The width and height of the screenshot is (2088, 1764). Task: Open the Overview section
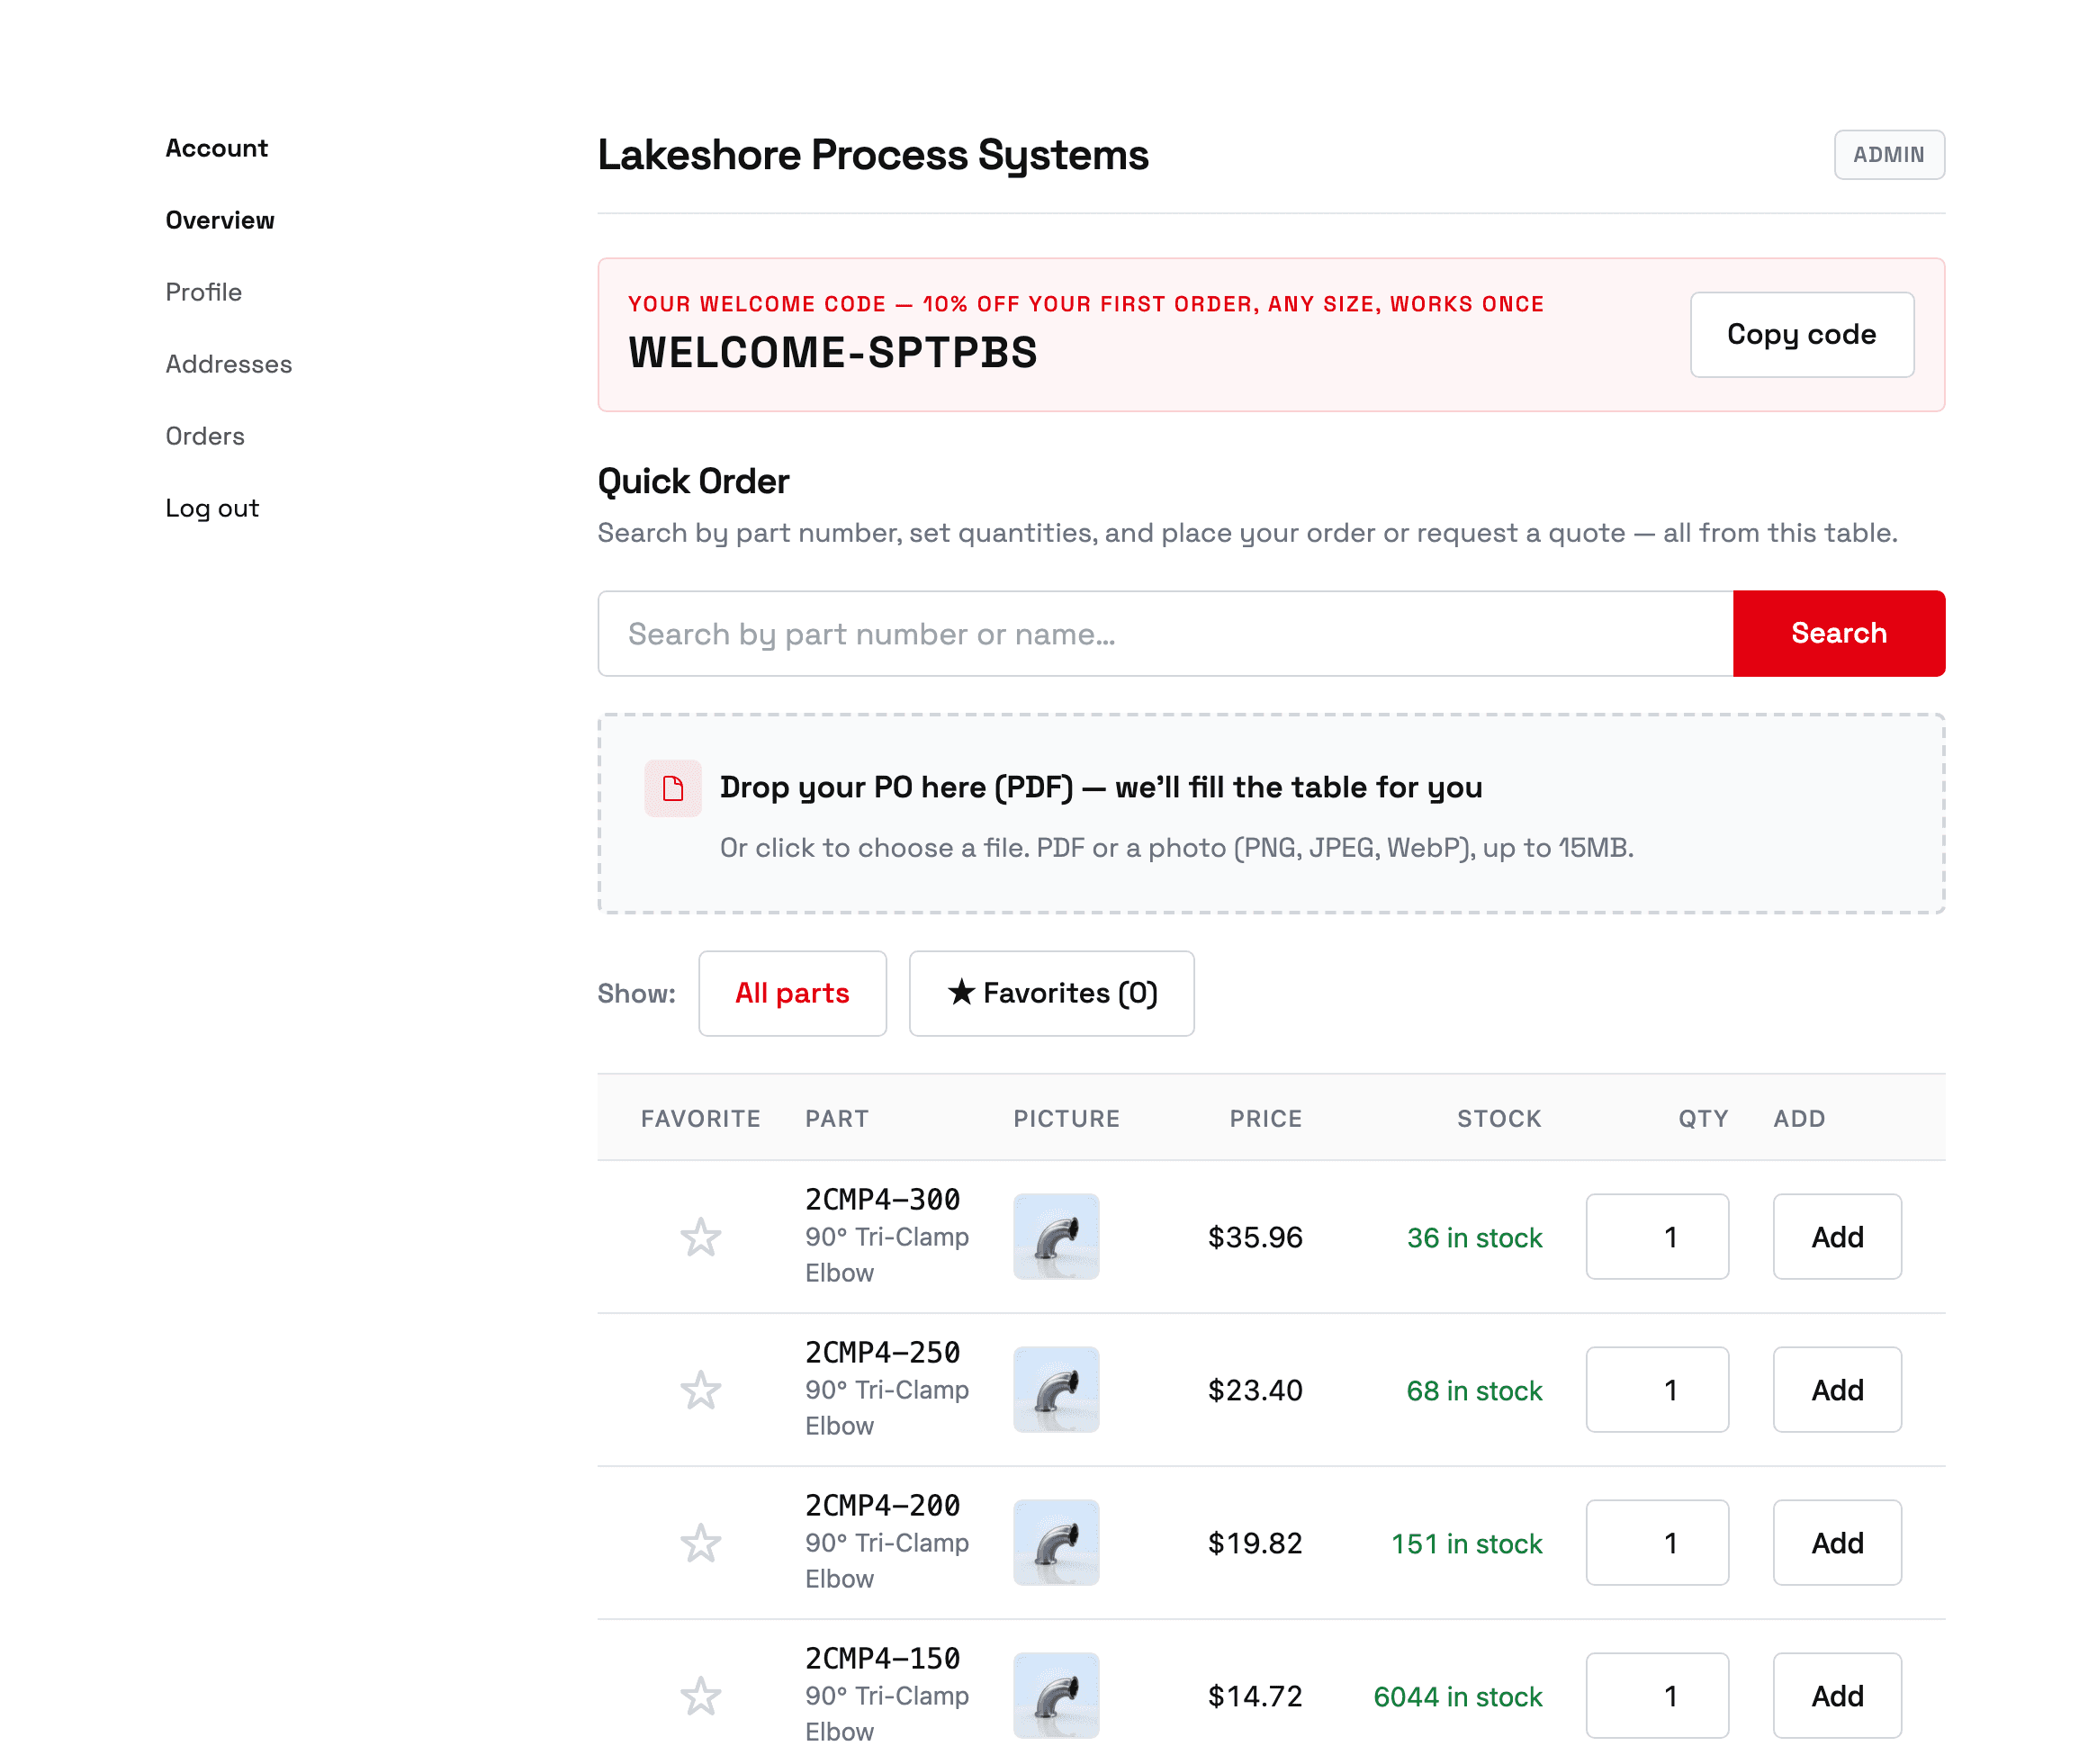tap(220, 220)
